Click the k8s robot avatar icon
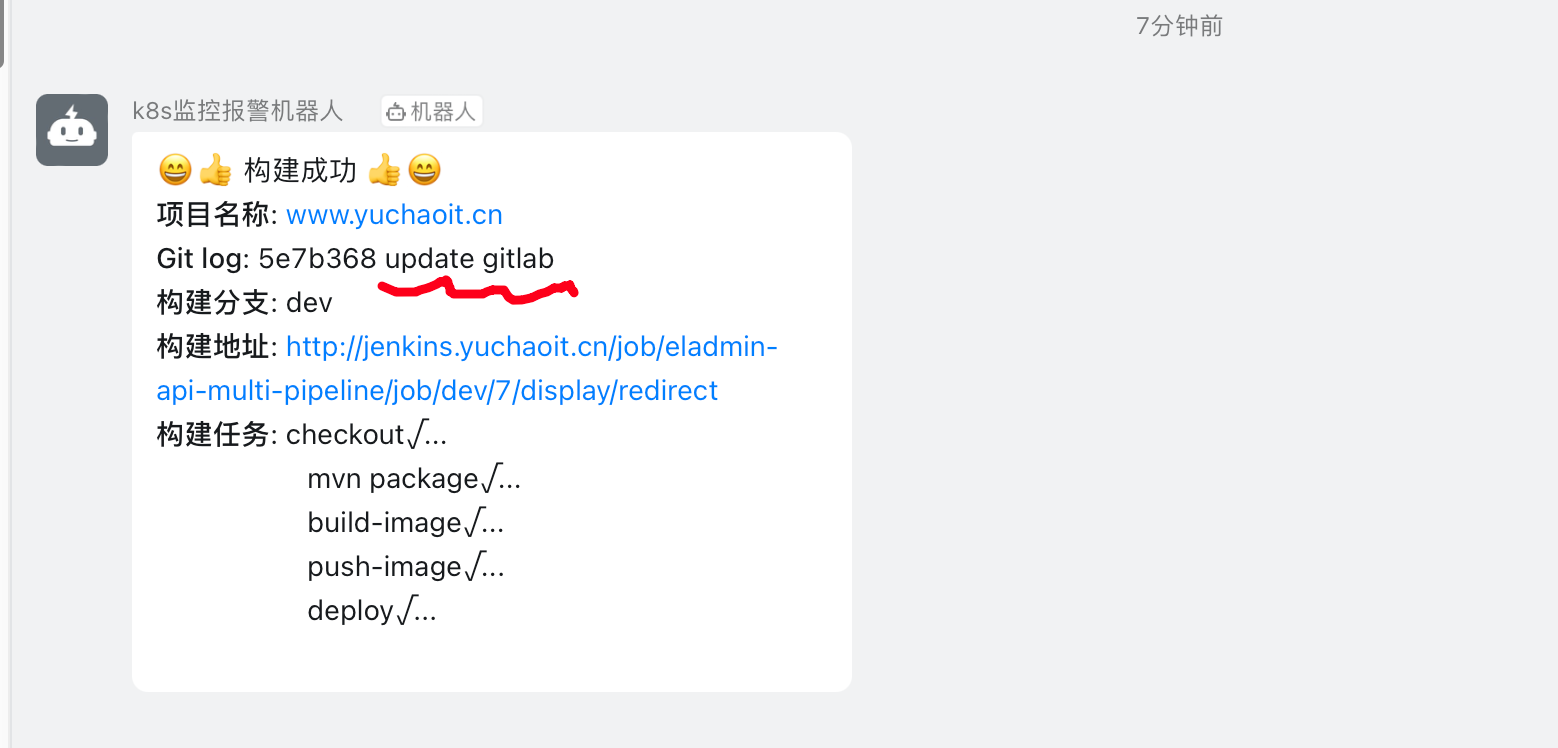This screenshot has height=748, width=1558. [x=72, y=130]
